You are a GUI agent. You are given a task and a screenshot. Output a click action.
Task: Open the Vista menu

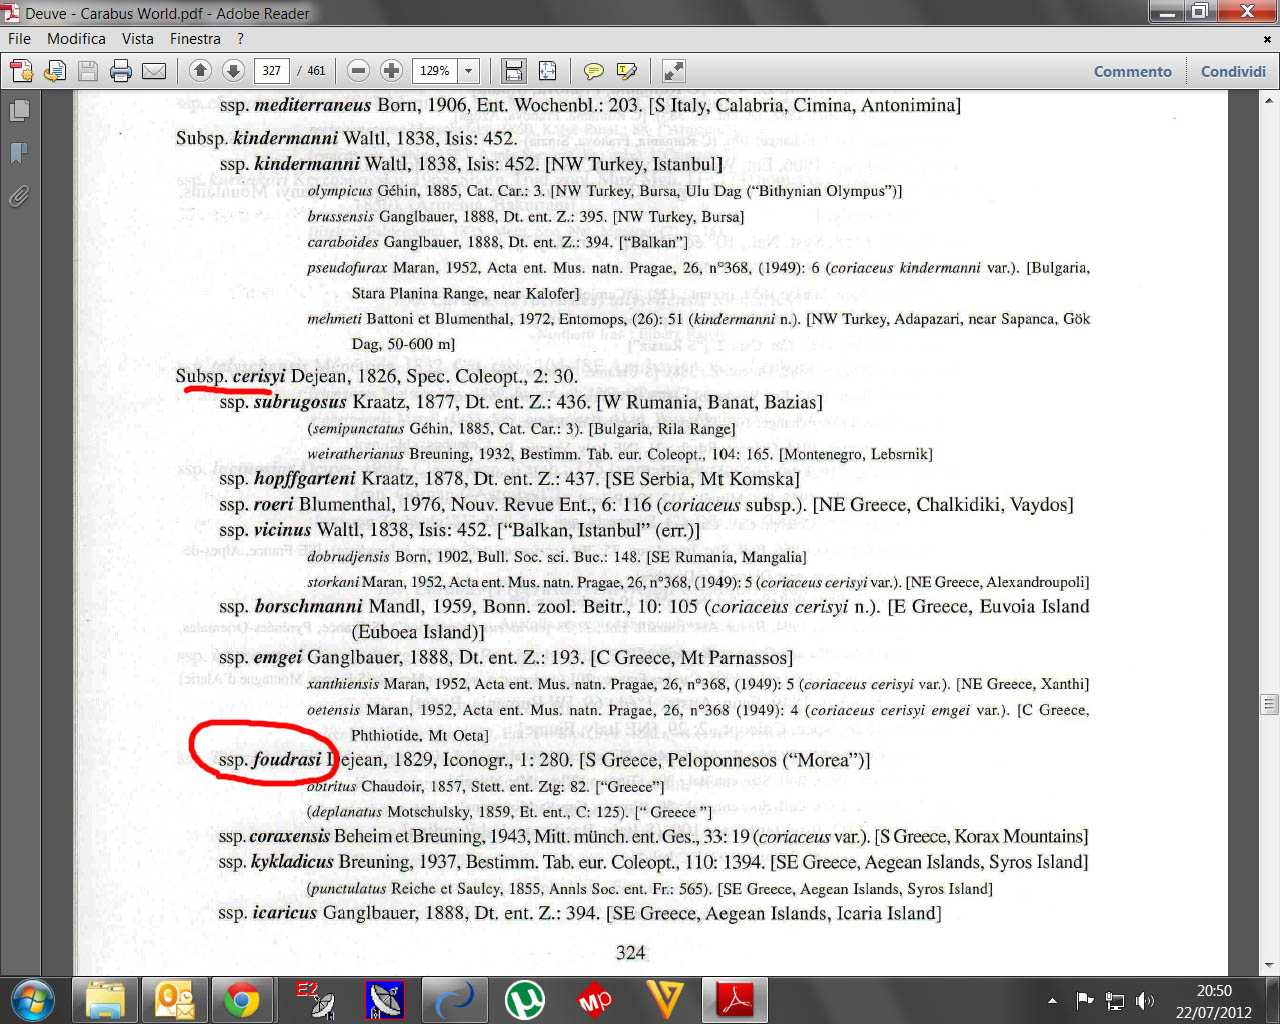pos(138,39)
